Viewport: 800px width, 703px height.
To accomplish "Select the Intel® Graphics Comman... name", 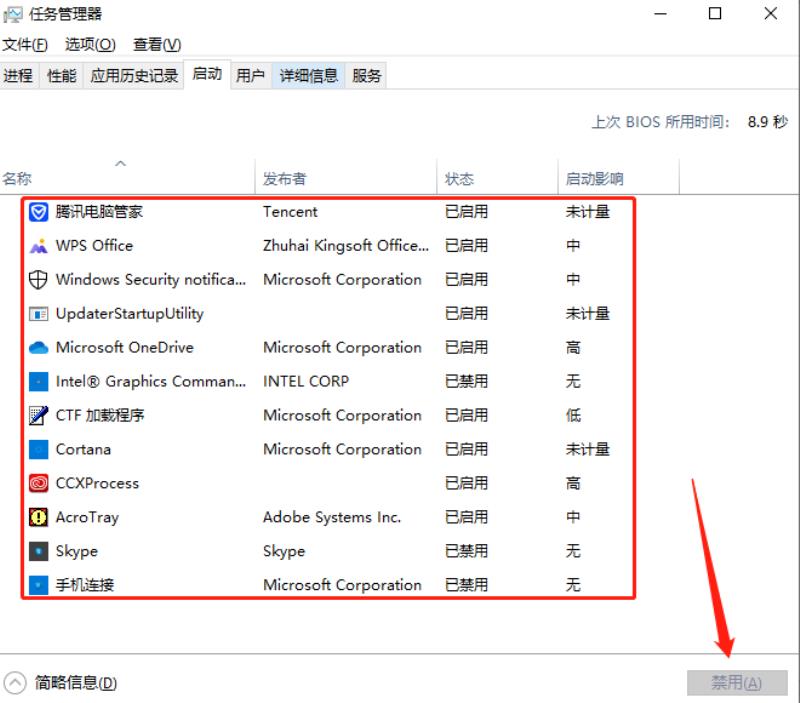I will click(x=151, y=382).
